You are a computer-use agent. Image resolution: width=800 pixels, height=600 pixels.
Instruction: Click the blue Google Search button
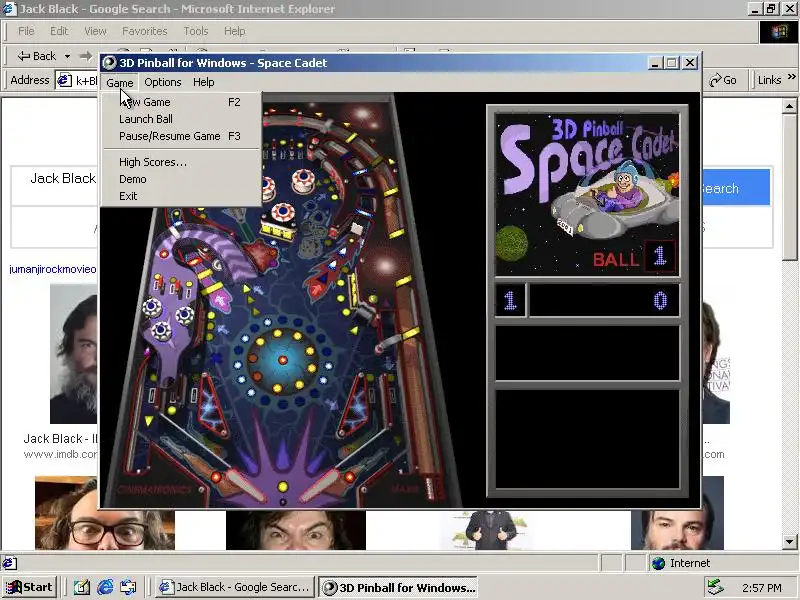[737, 188]
